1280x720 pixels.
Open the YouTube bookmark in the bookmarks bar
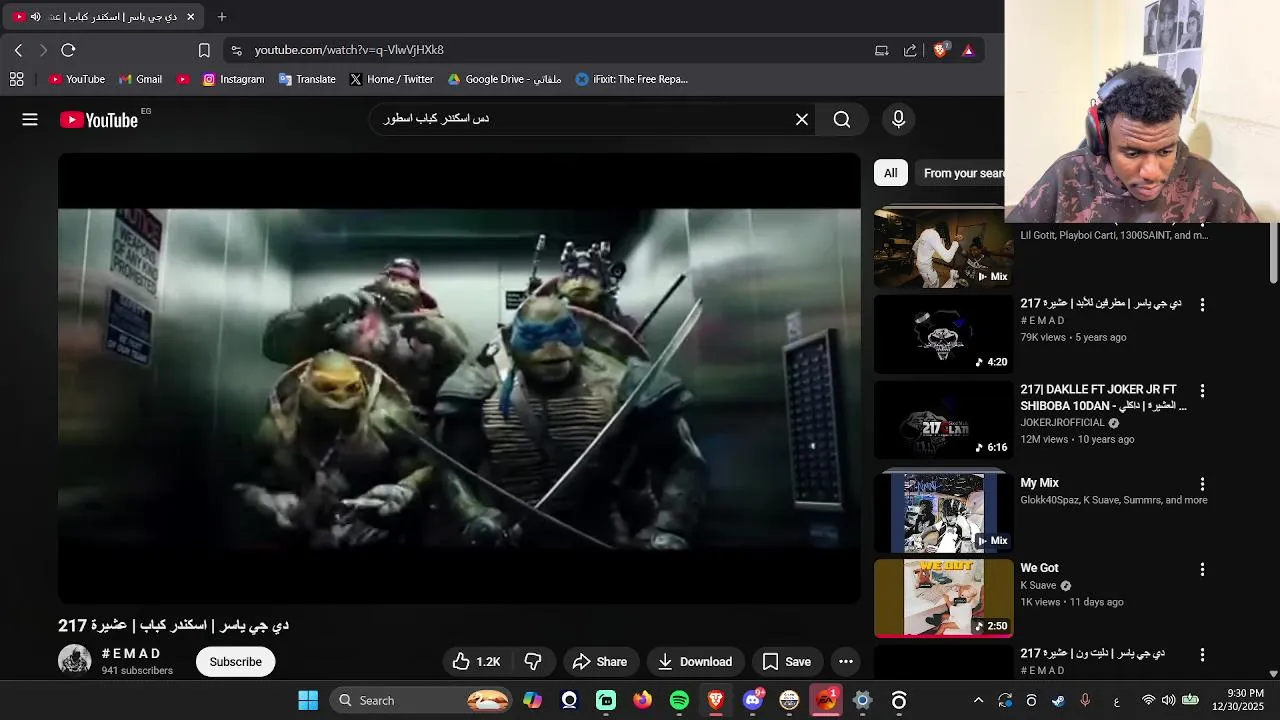pyautogui.click(x=77, y=79)
